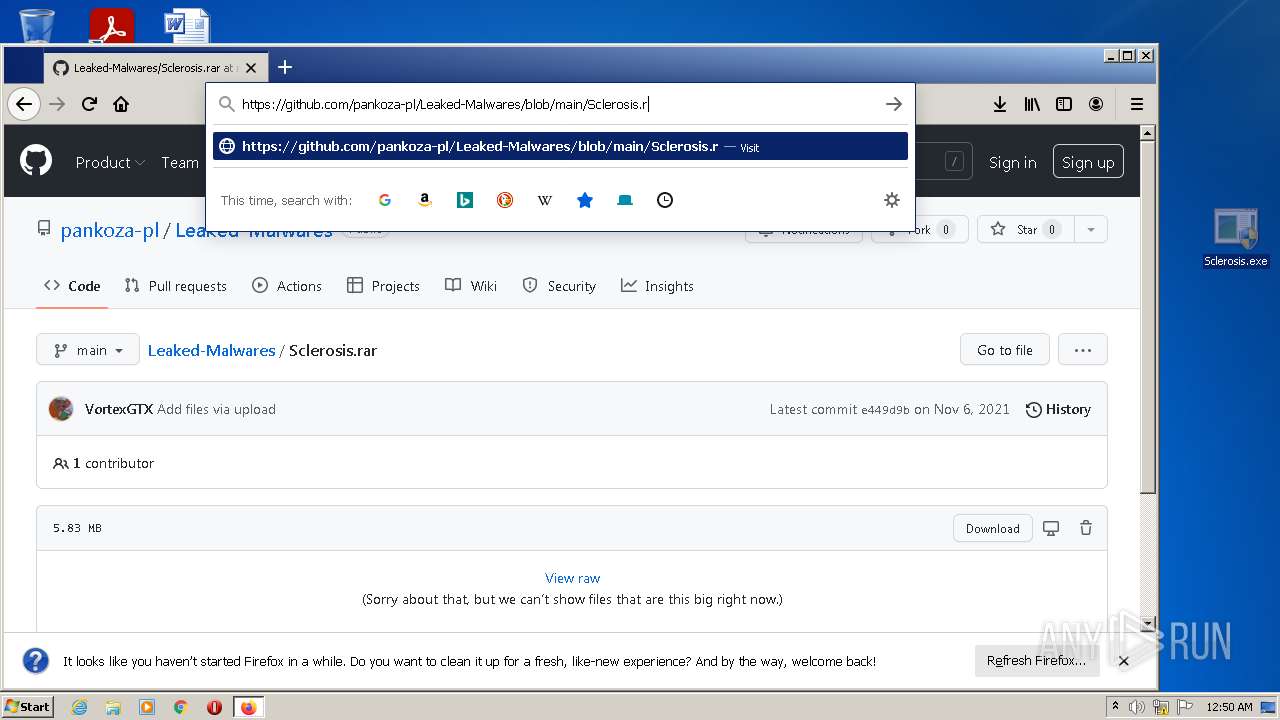Viewport: 1280px width, 720px height.
Task: Click the Team link in GitHub header
Action: (180, 162)
